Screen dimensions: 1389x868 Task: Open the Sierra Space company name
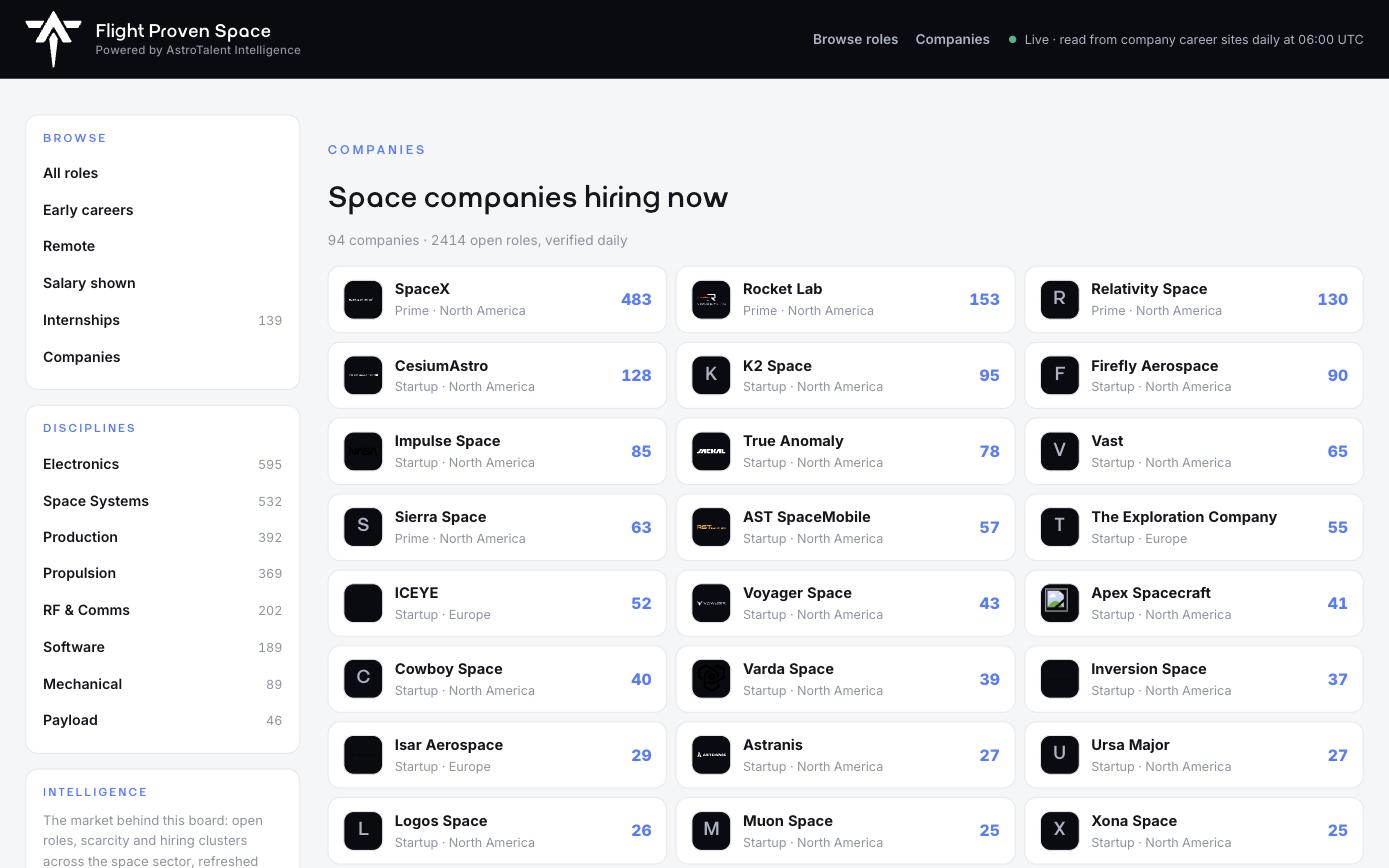click(x=440, y=517)
